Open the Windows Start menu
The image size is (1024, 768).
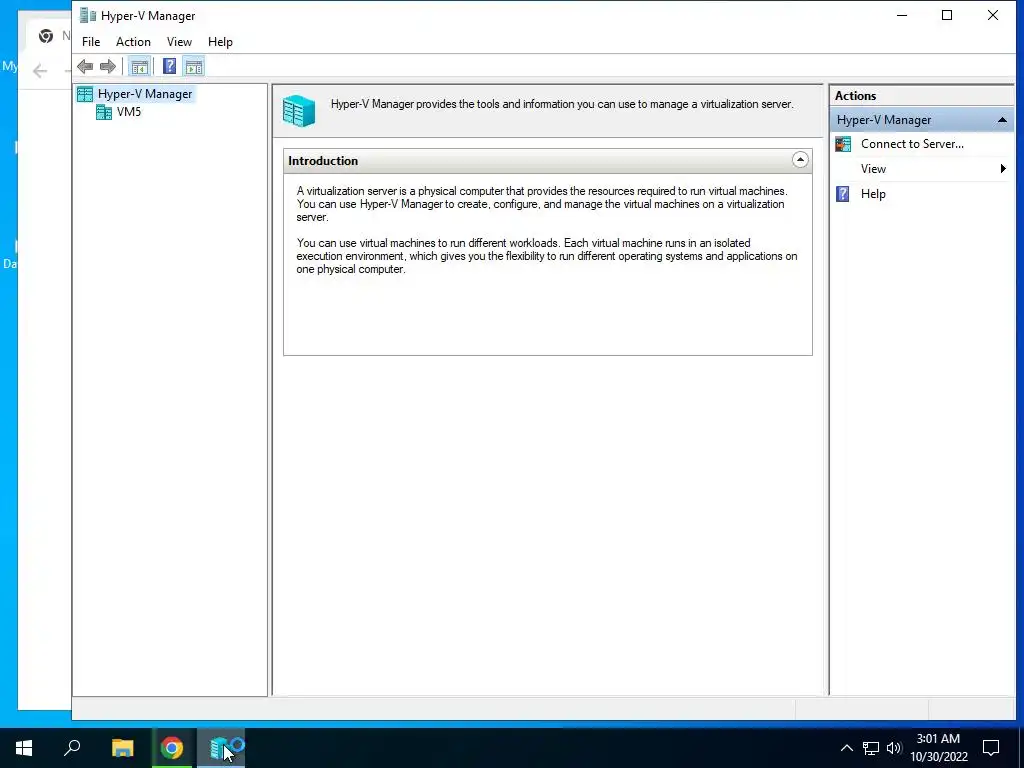coord(24,748)
